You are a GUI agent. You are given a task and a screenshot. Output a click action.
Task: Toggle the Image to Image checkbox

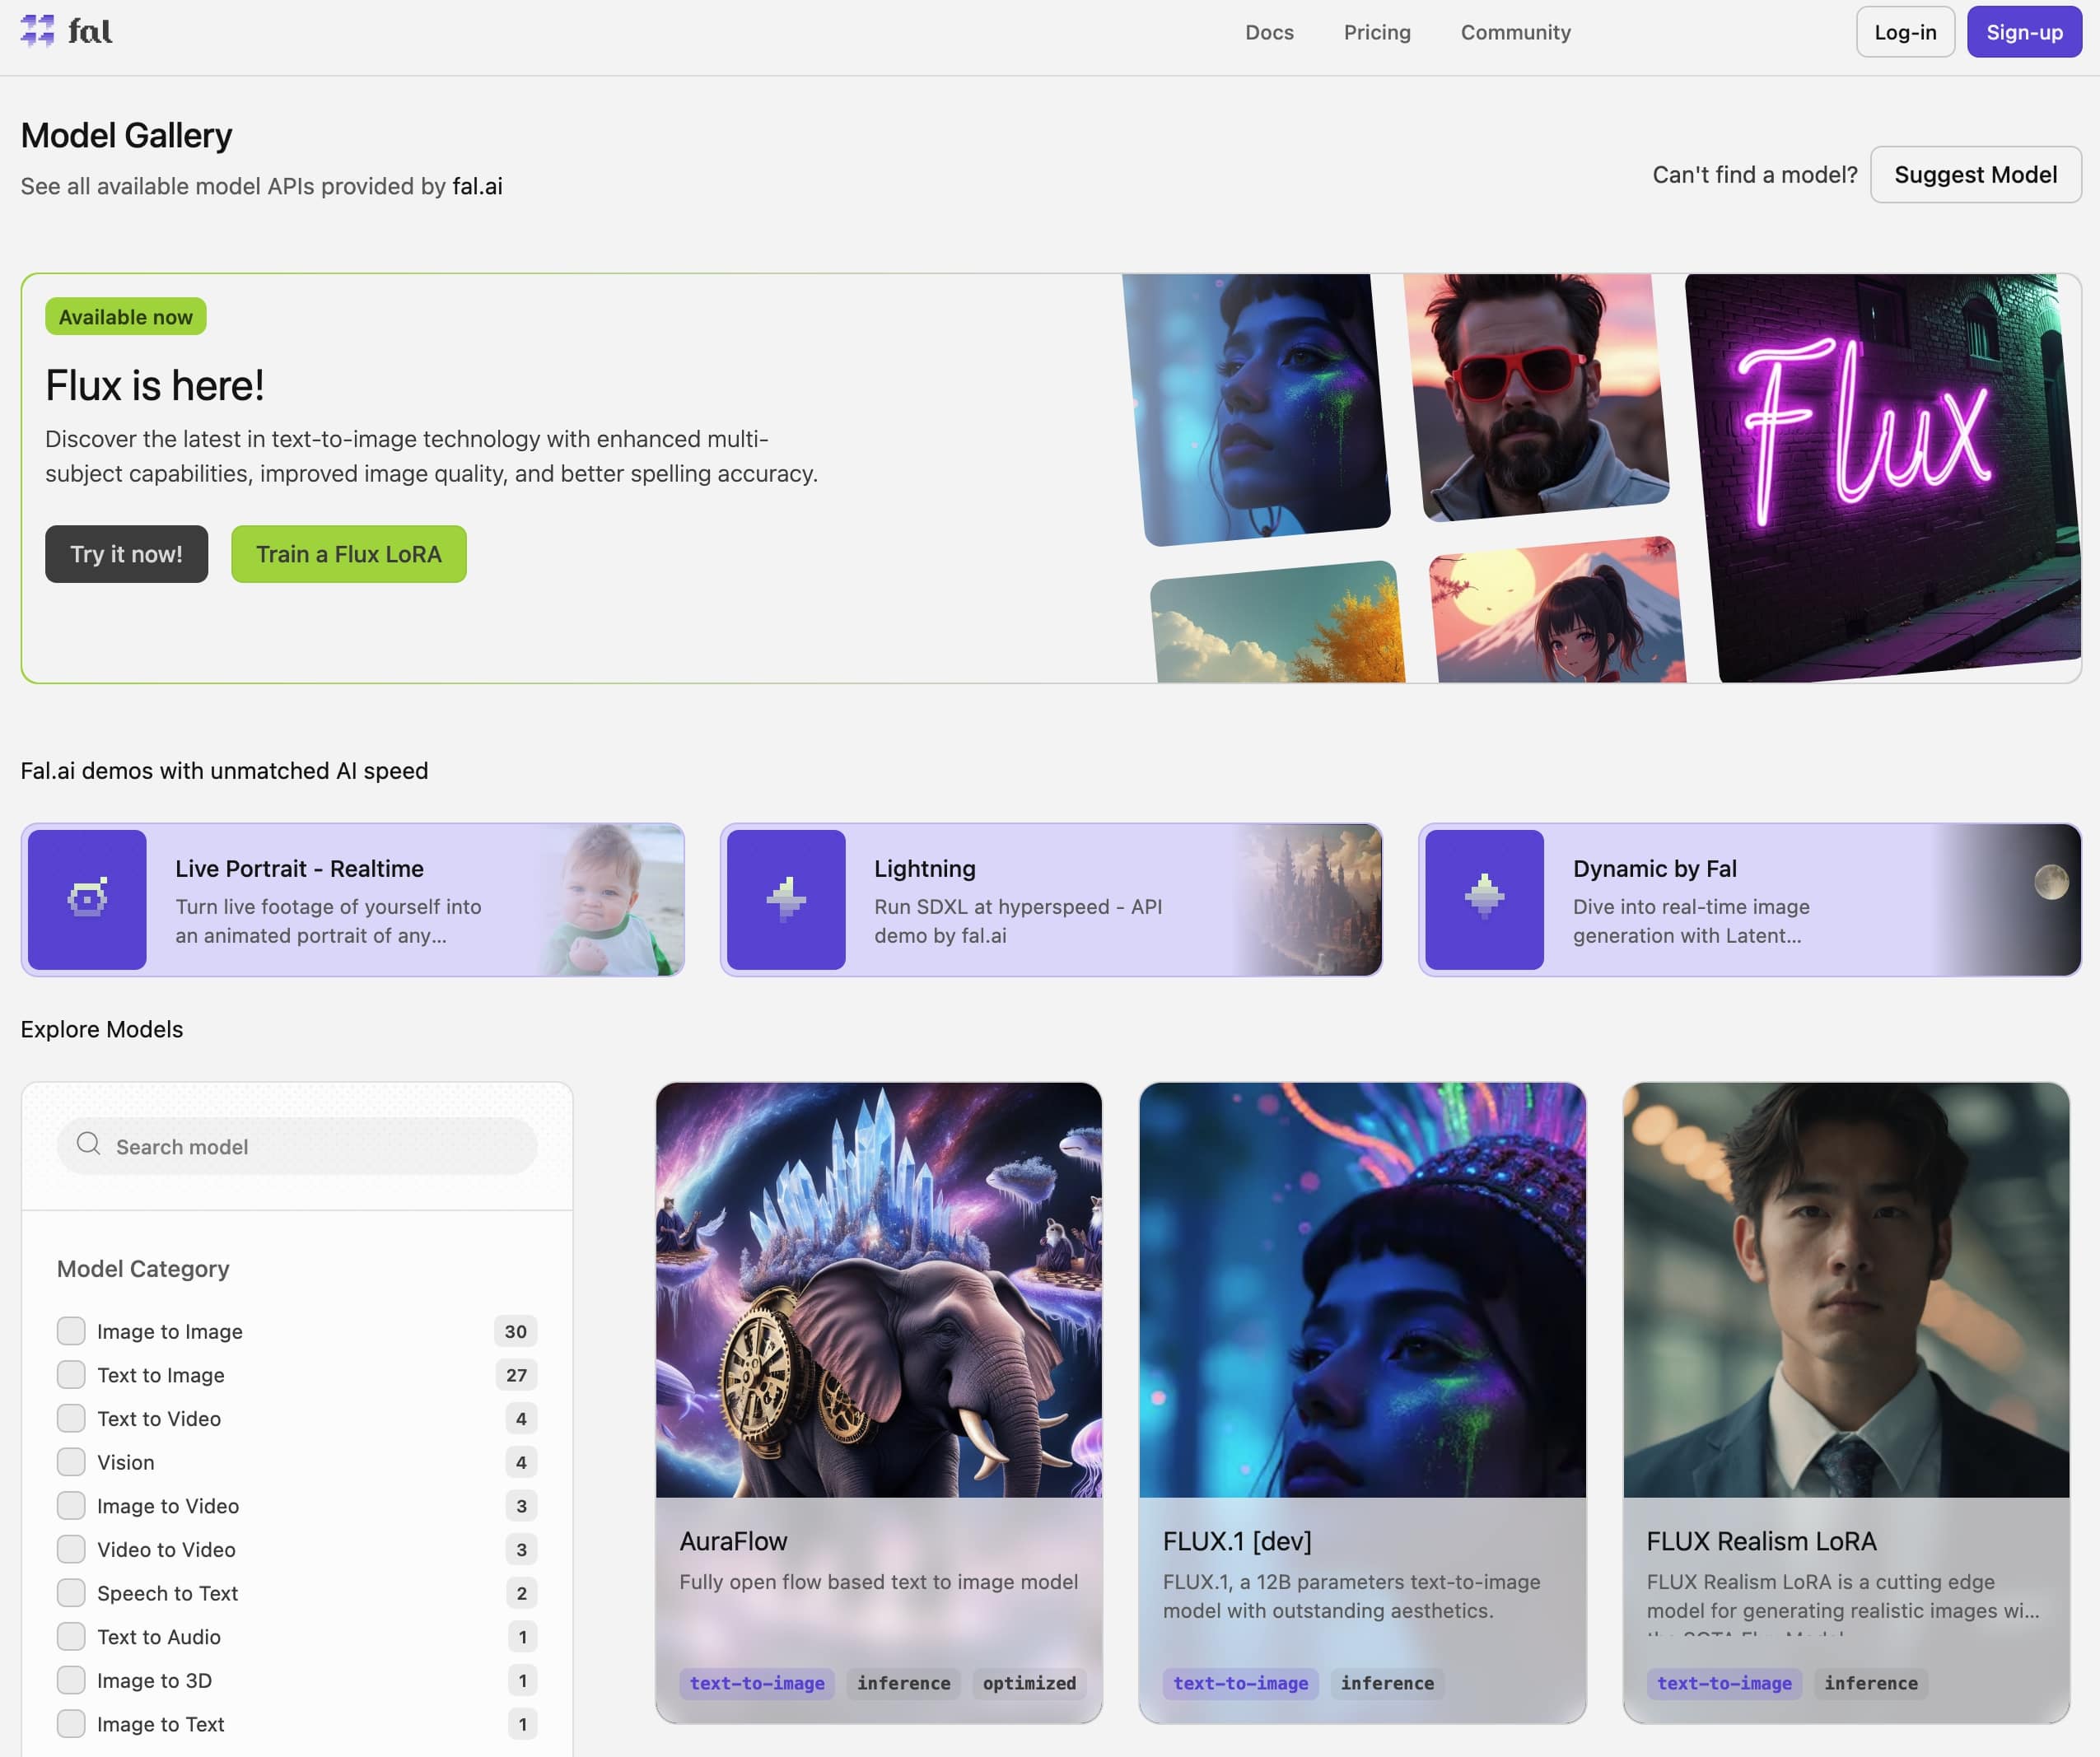[x=70, y=1331]
